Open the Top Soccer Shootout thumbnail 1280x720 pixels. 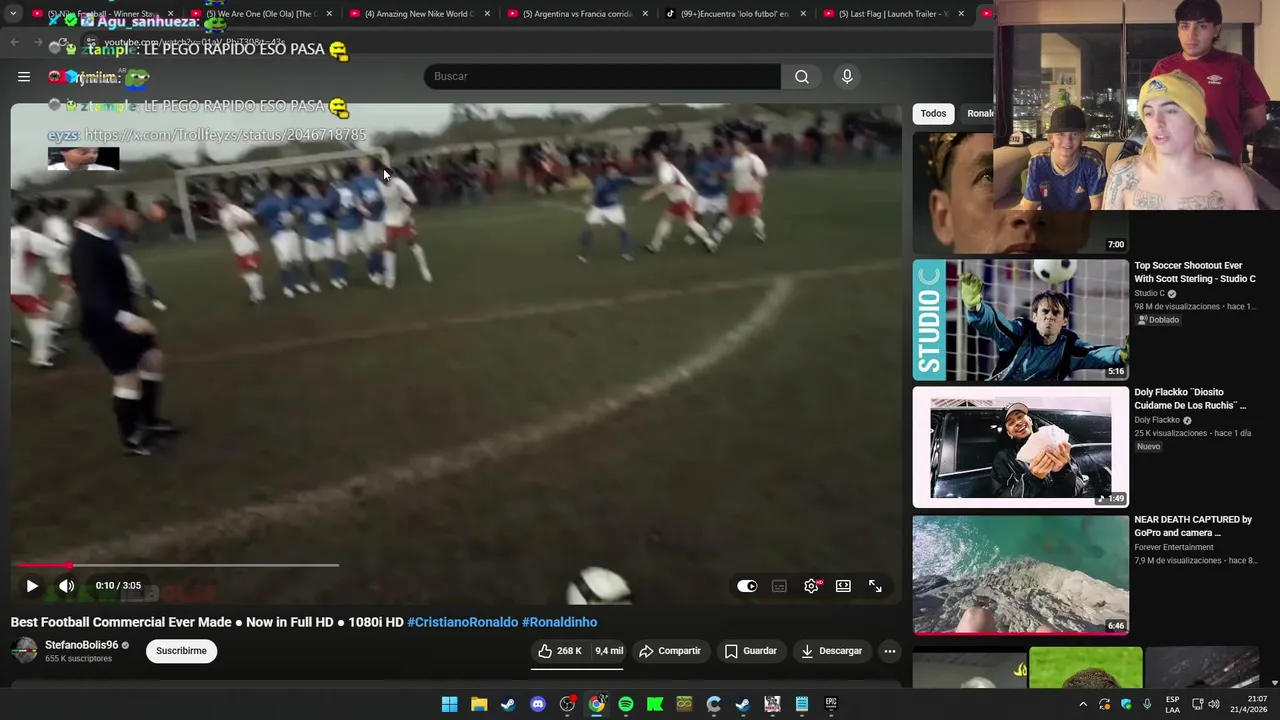(1020, 320)
